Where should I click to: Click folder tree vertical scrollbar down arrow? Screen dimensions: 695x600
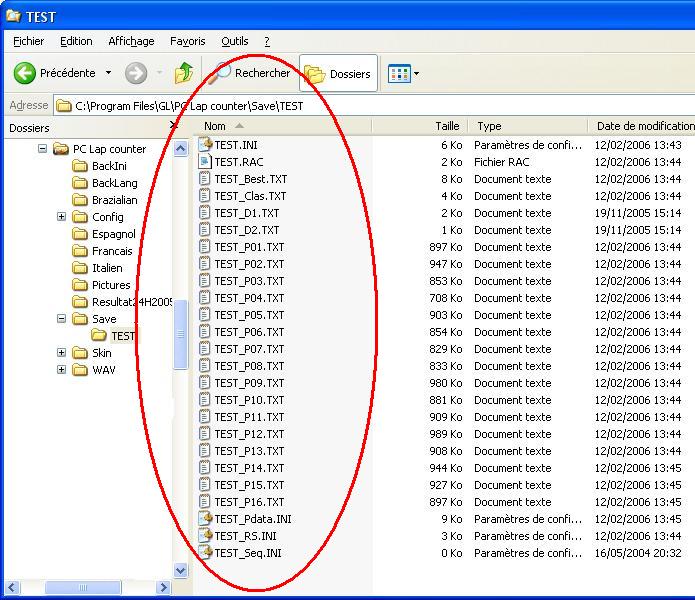click(x=180, y=570)
